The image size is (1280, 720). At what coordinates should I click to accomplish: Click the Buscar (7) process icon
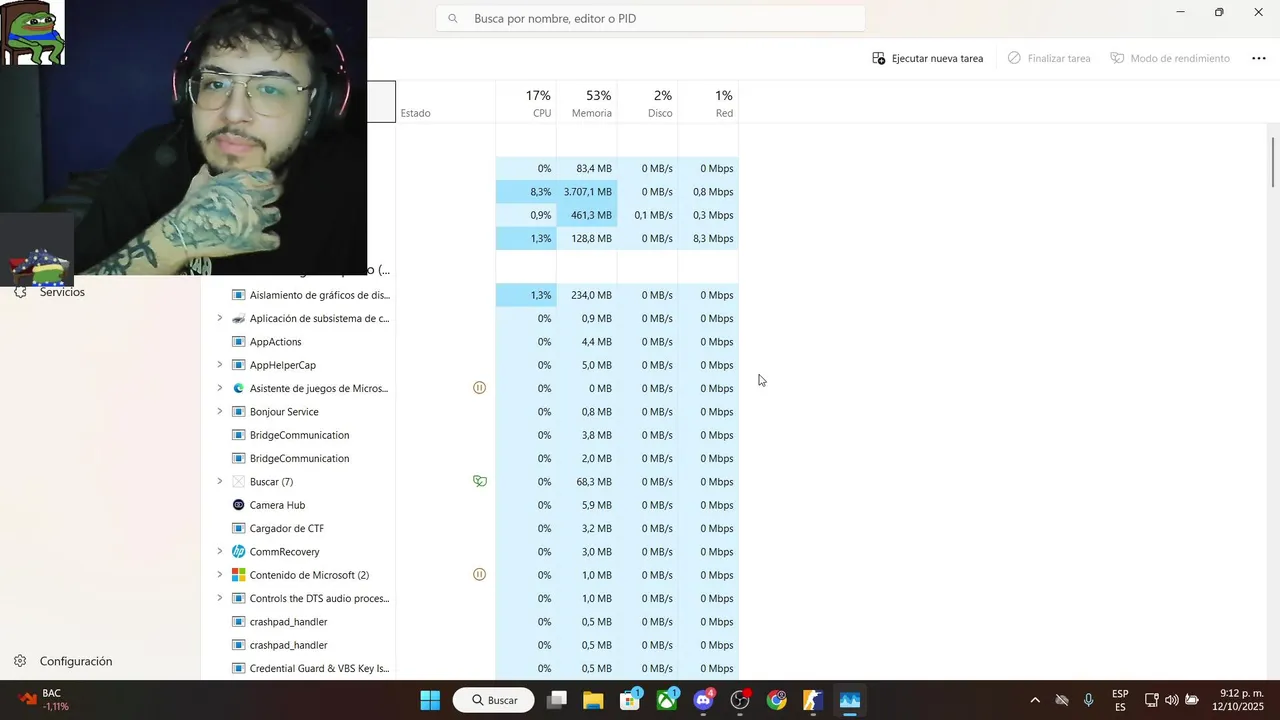point(238,482)
